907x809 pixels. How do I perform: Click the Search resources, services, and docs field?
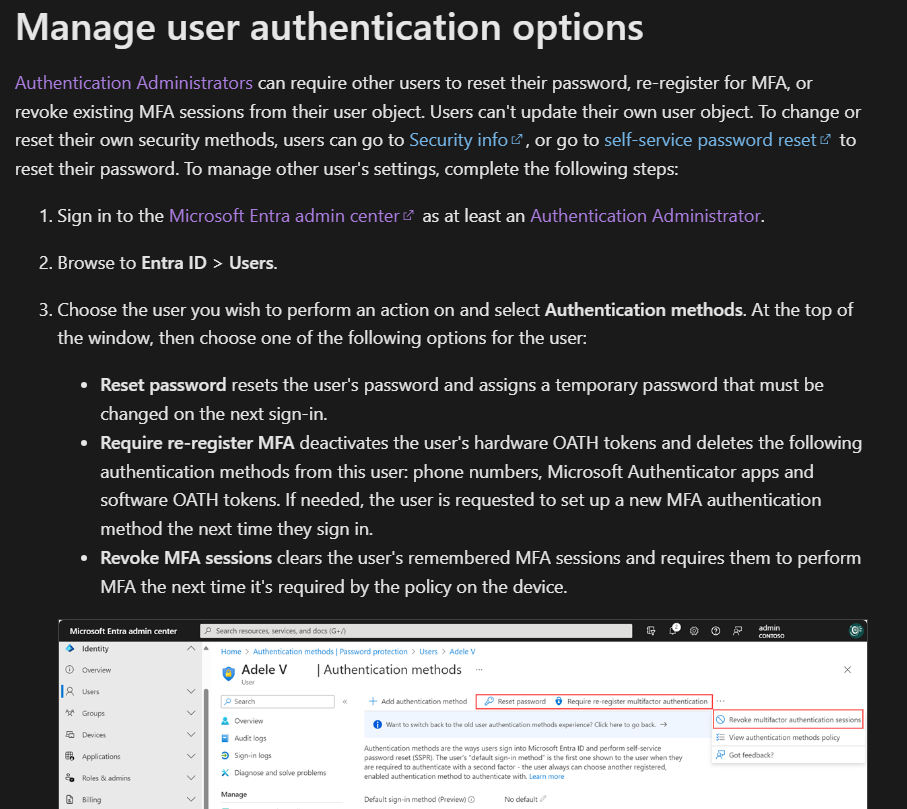(416, 631)
